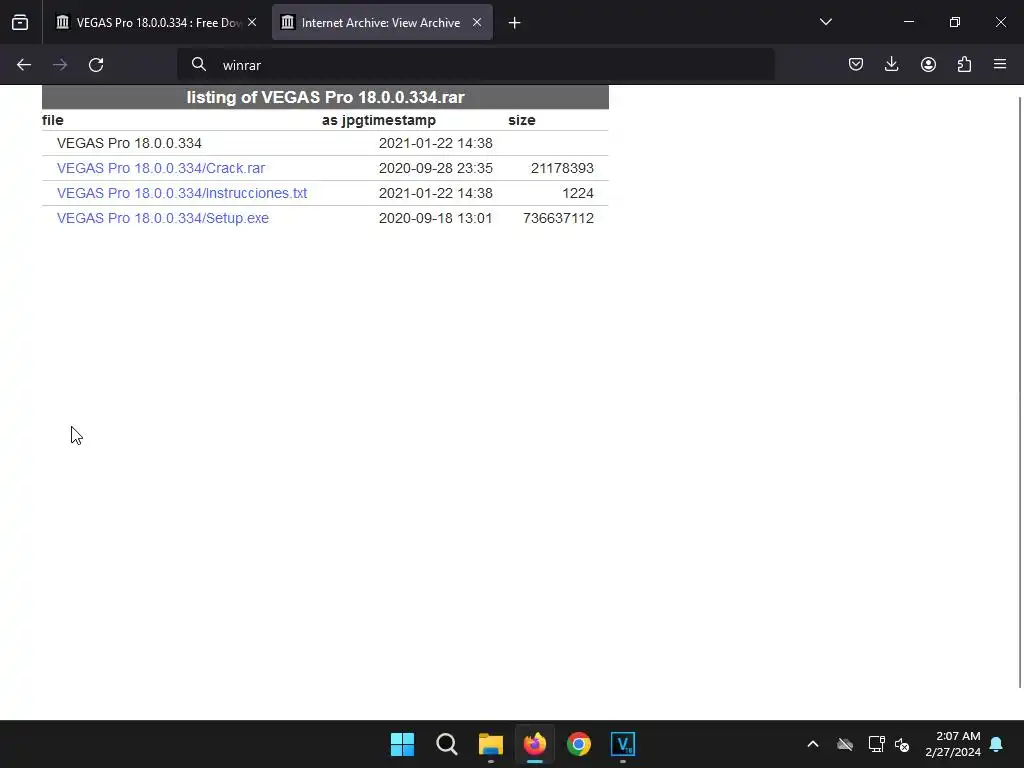
Task: Go back to the previous page
Action: (x=24, y=65)
